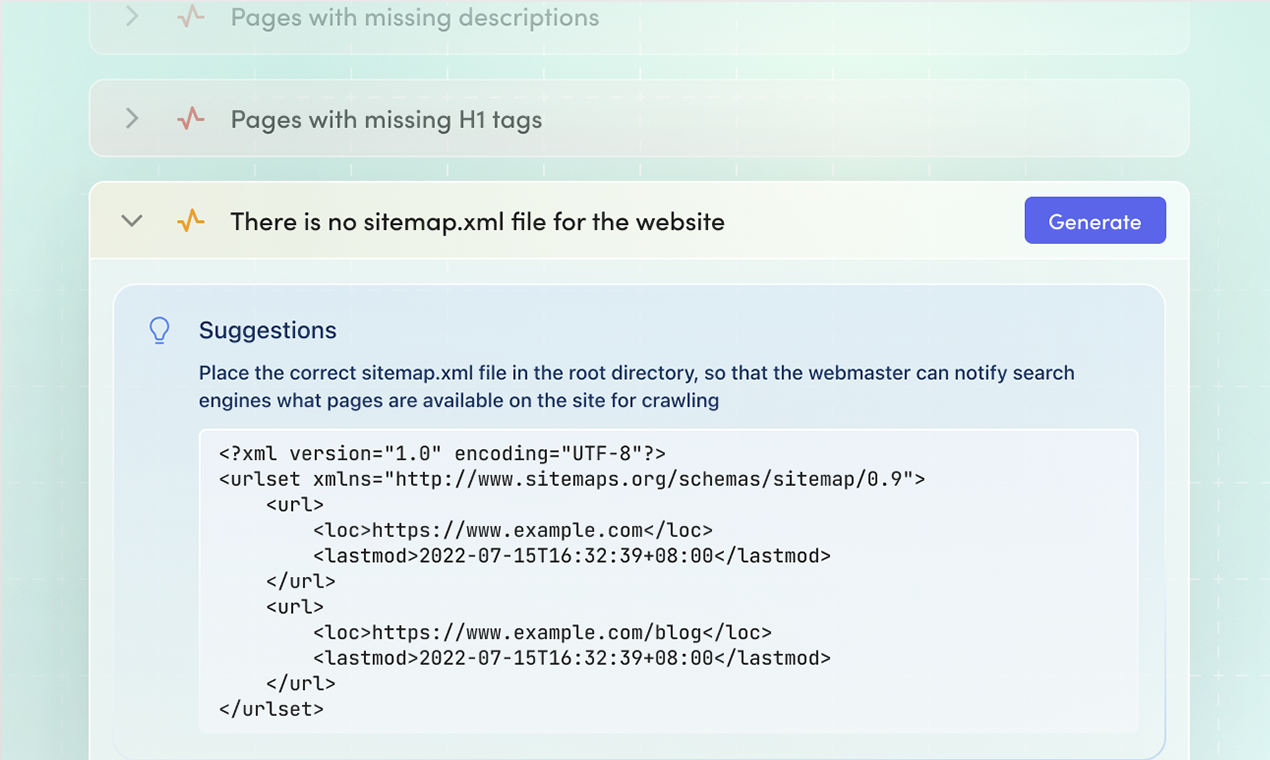Click the lightbulb Suggestions icon
Image resolution: width=1270 pixels, height=760 pixels.
pos(159,331)
